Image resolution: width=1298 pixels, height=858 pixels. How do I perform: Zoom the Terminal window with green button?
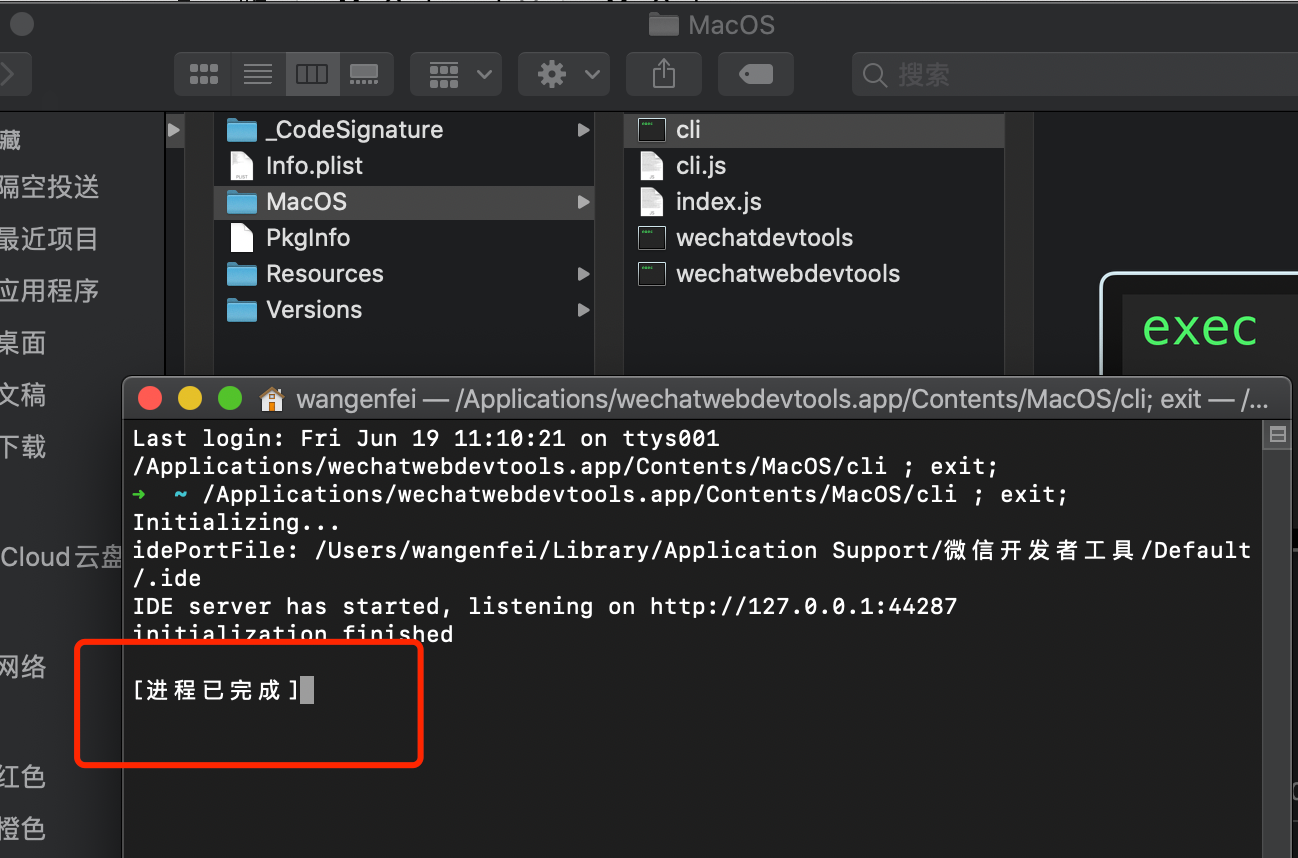230,399
